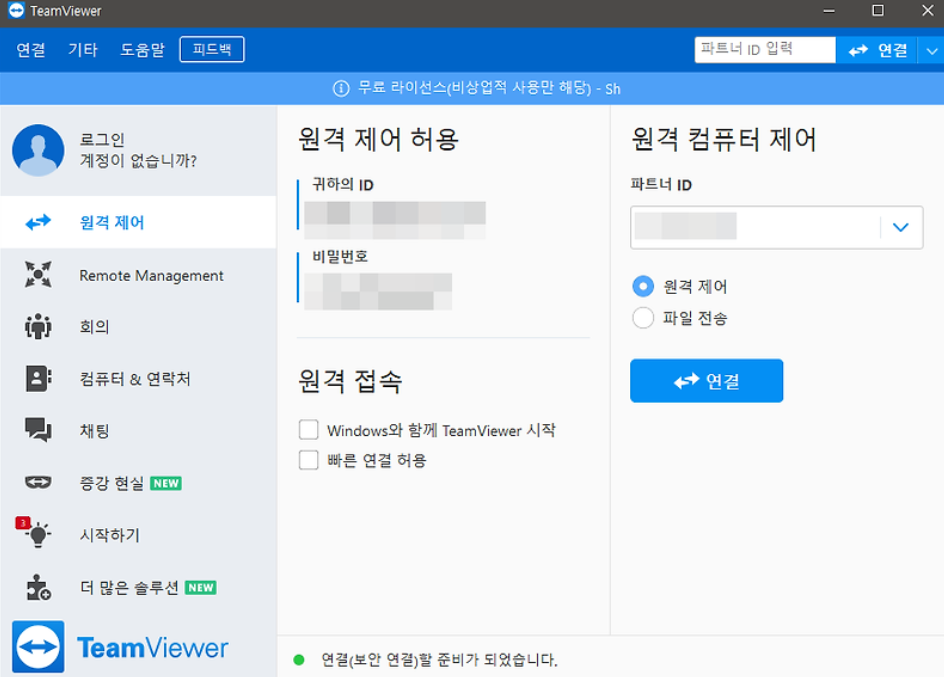Open the 시작하기 sidebar item

click(138, 534)
